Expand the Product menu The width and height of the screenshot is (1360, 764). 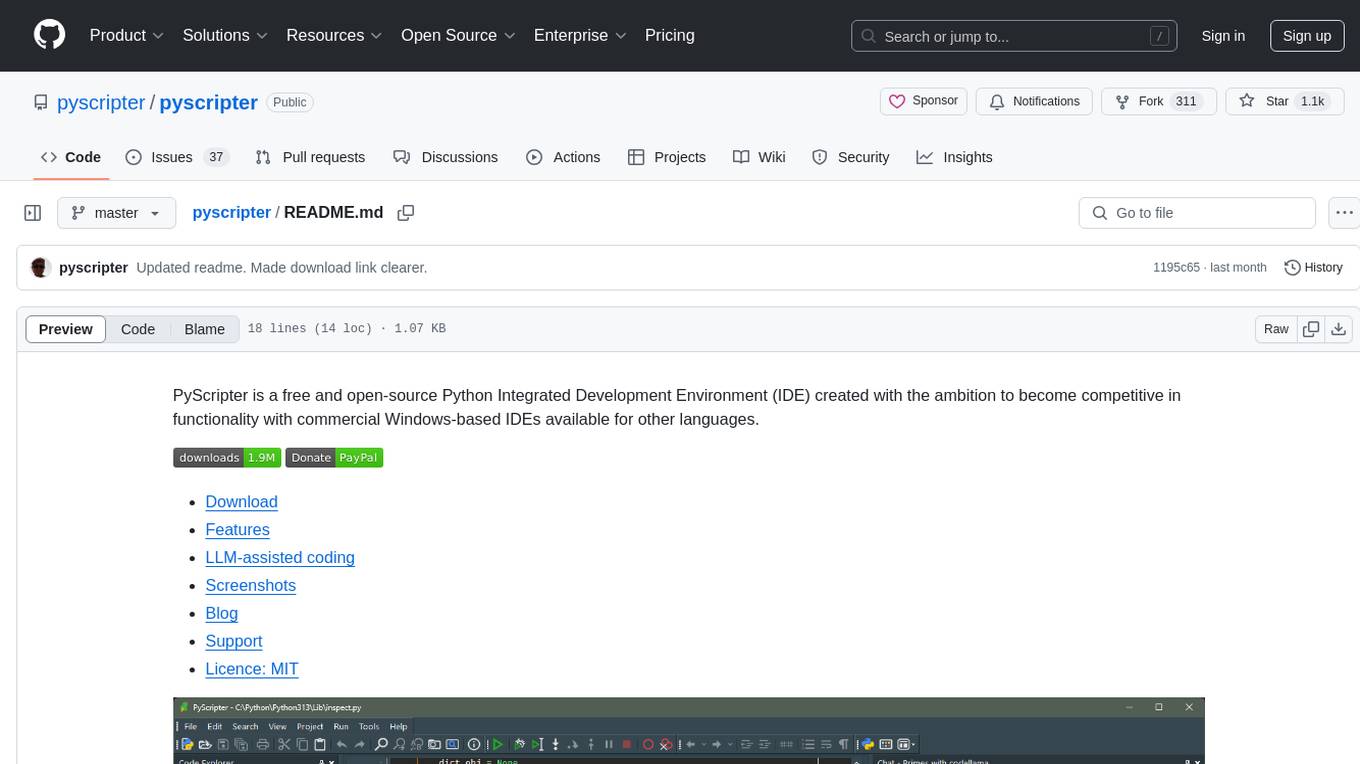click(x=127, y=35)
